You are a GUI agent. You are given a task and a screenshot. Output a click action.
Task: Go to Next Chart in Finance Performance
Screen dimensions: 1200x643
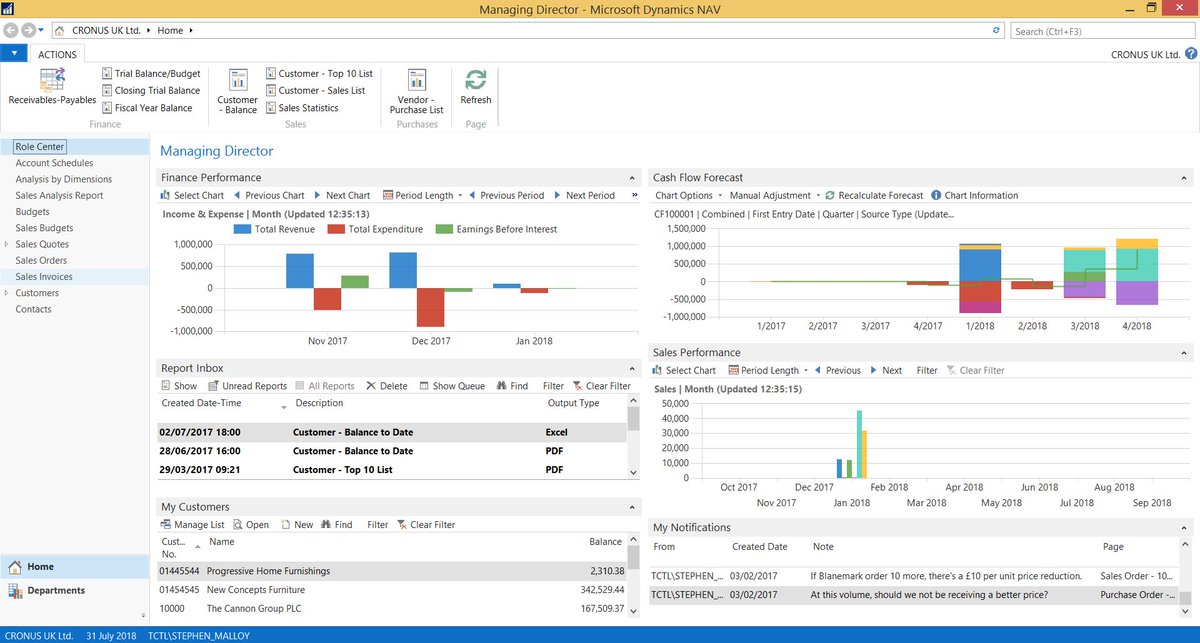pos(342,195)
